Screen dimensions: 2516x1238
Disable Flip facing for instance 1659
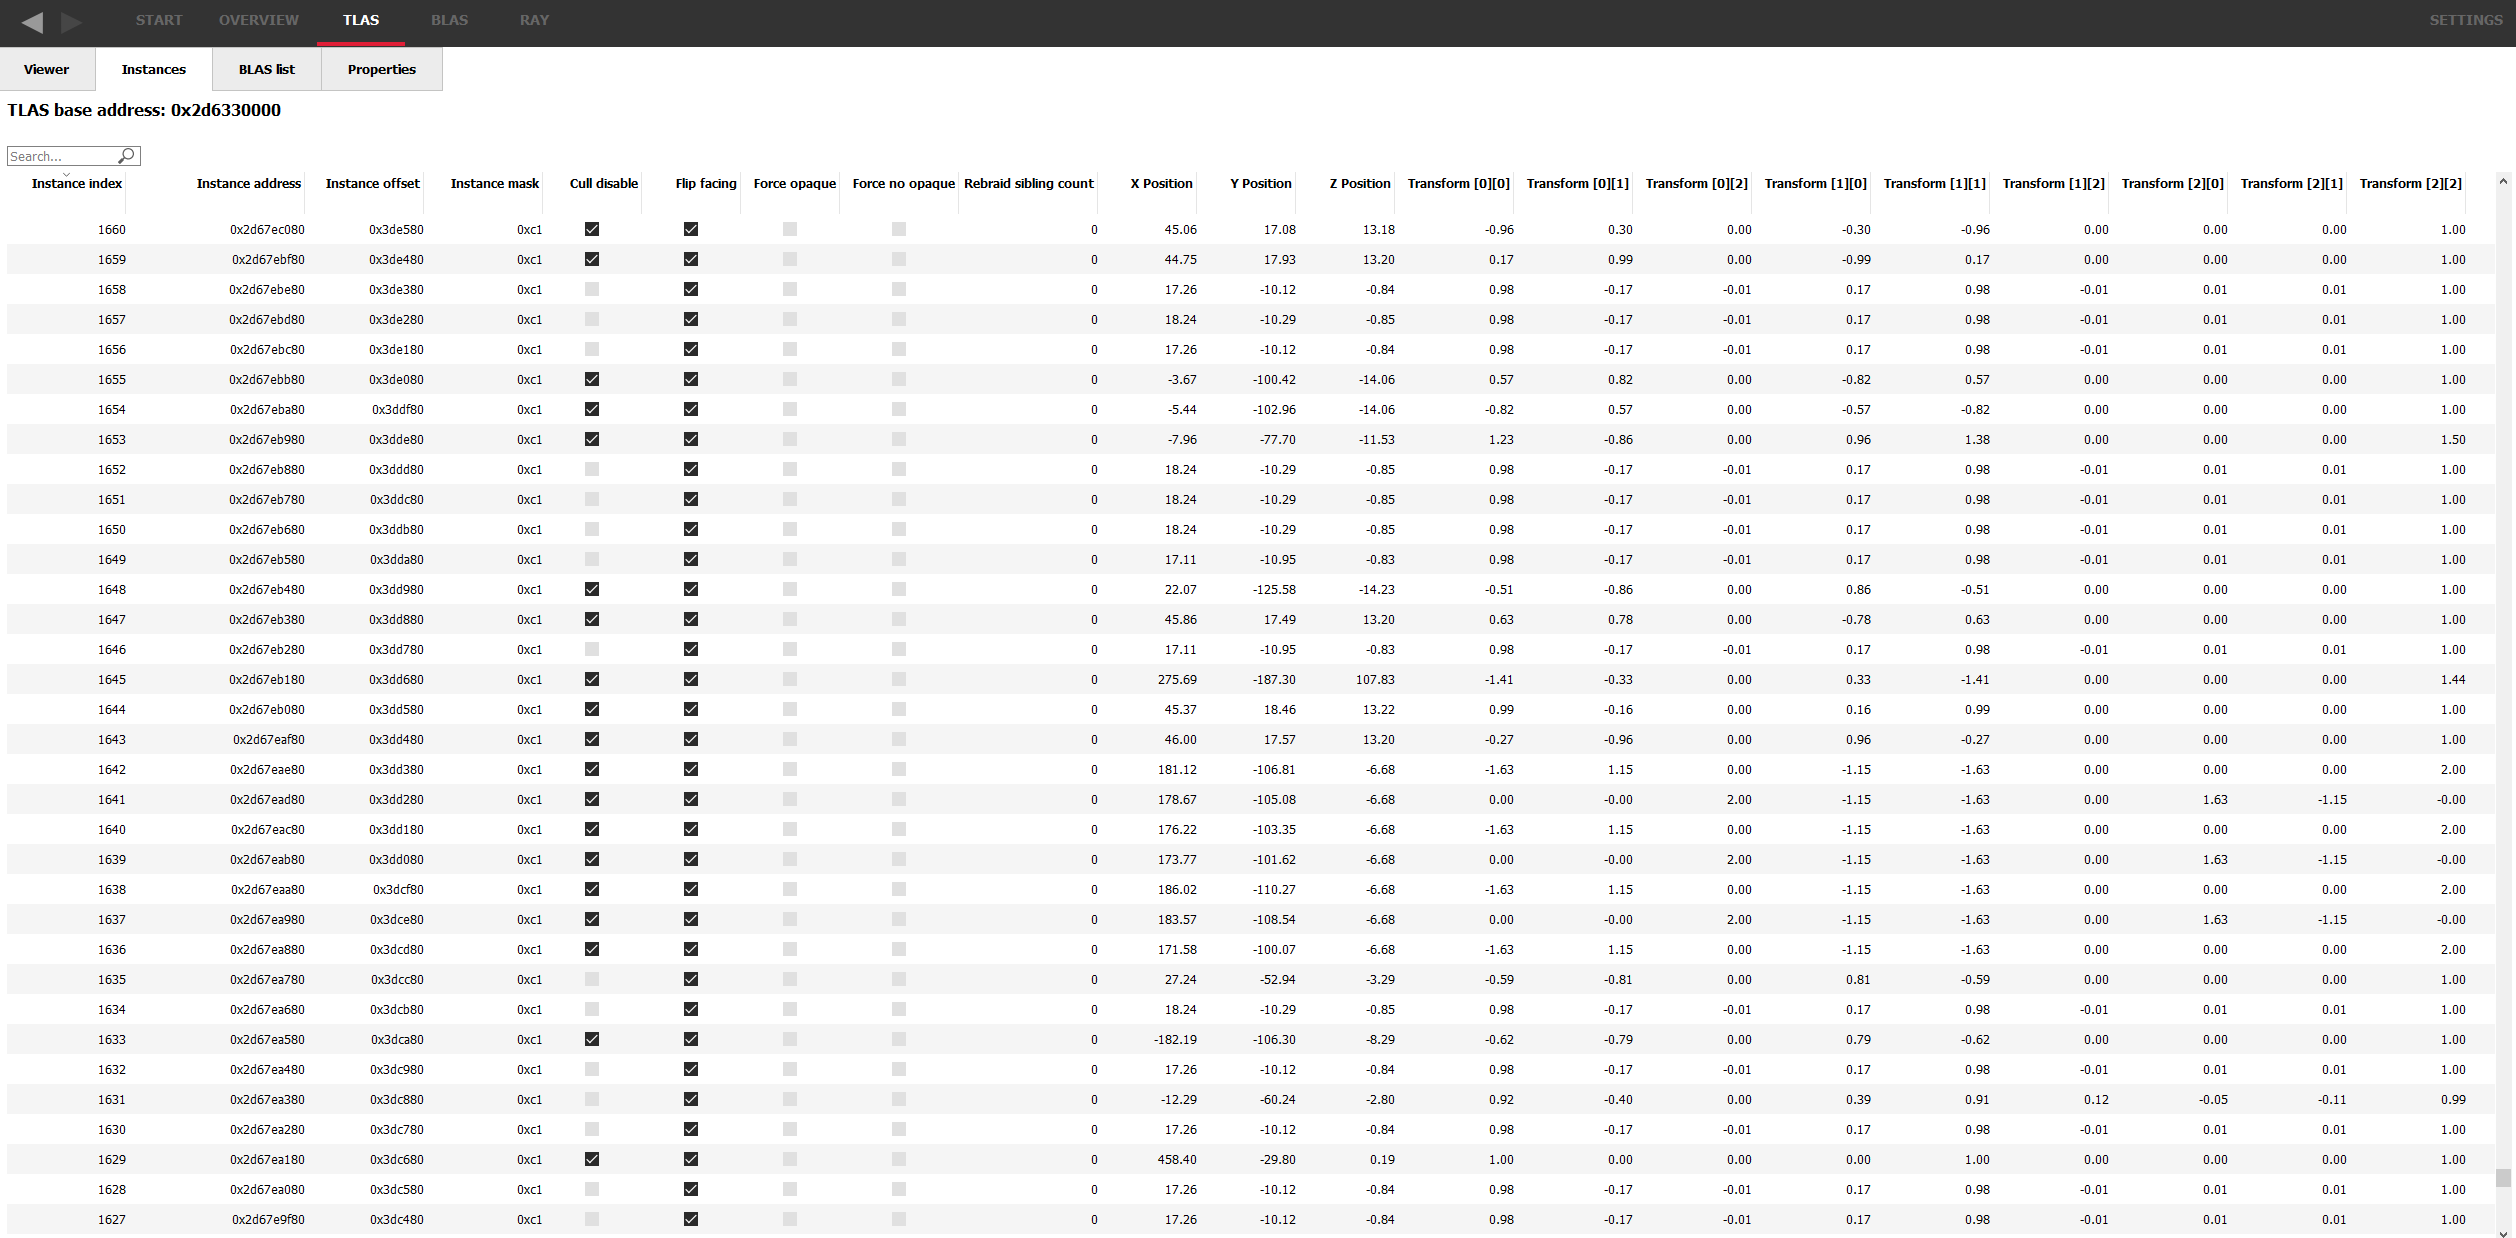pos(690,259)
